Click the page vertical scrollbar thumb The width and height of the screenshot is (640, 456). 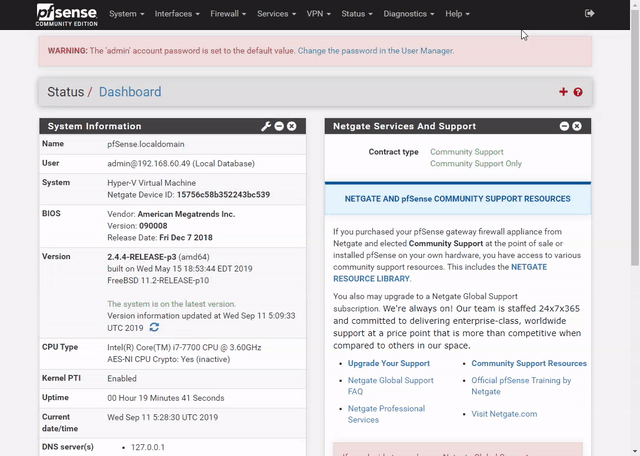635,138
